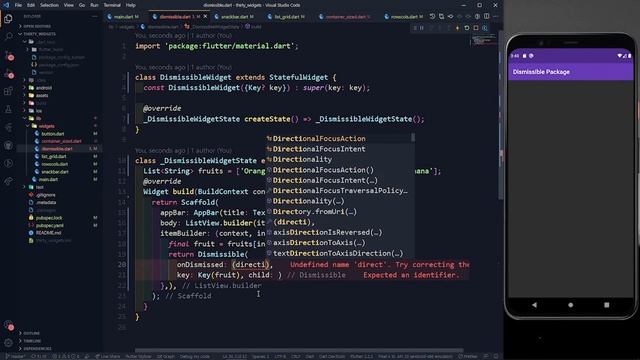Open button.dart in the file tree

(53, 133)
